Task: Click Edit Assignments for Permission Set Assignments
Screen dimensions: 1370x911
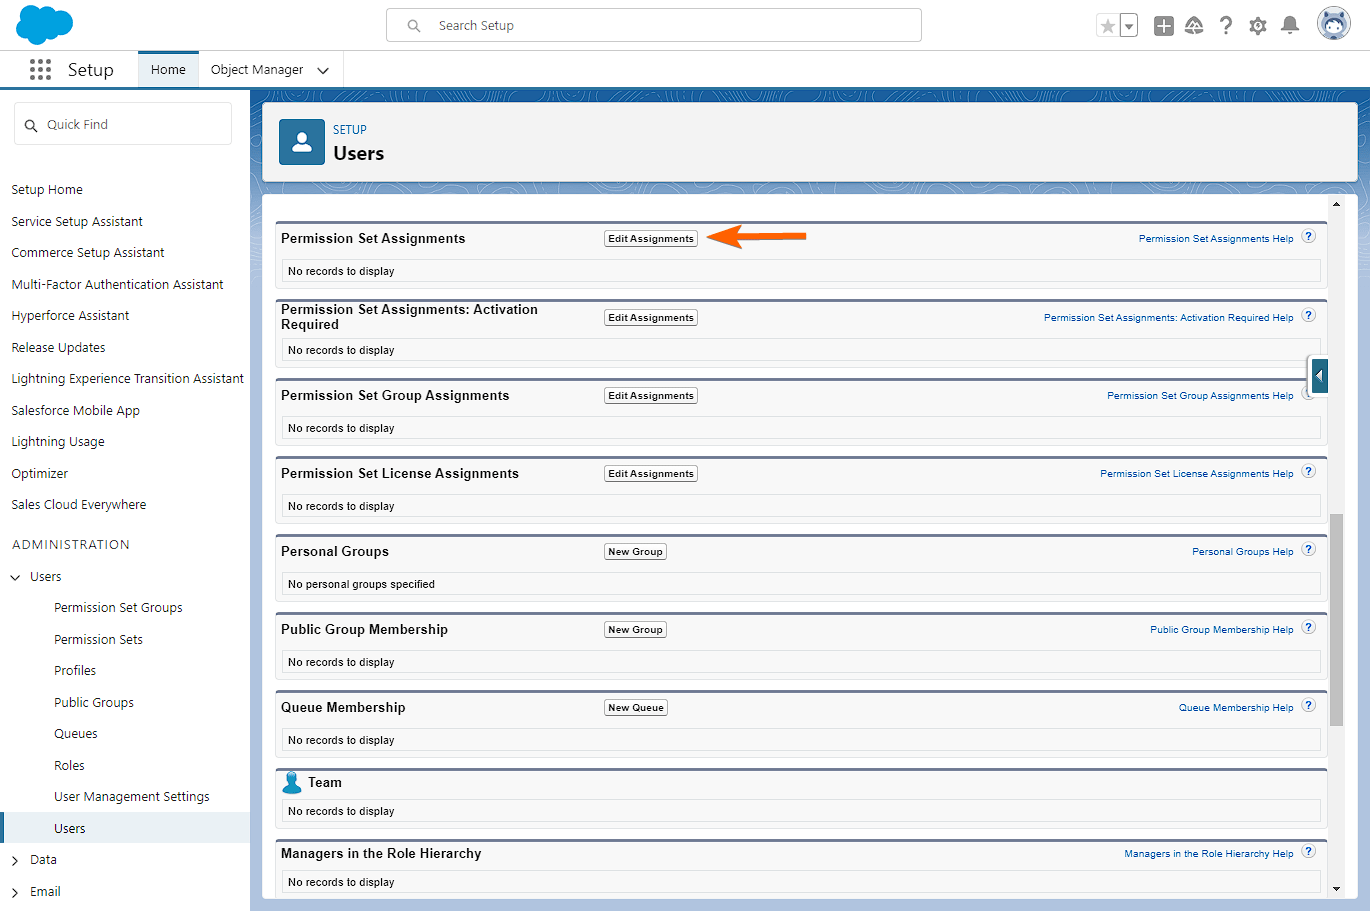Action: [x=651, y=239]
